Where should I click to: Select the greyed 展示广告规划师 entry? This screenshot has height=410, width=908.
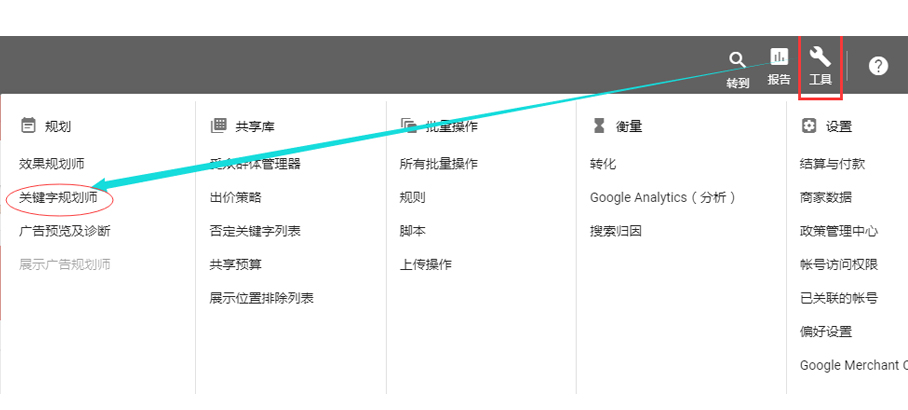pyautogui.click(x=64, y=265)
